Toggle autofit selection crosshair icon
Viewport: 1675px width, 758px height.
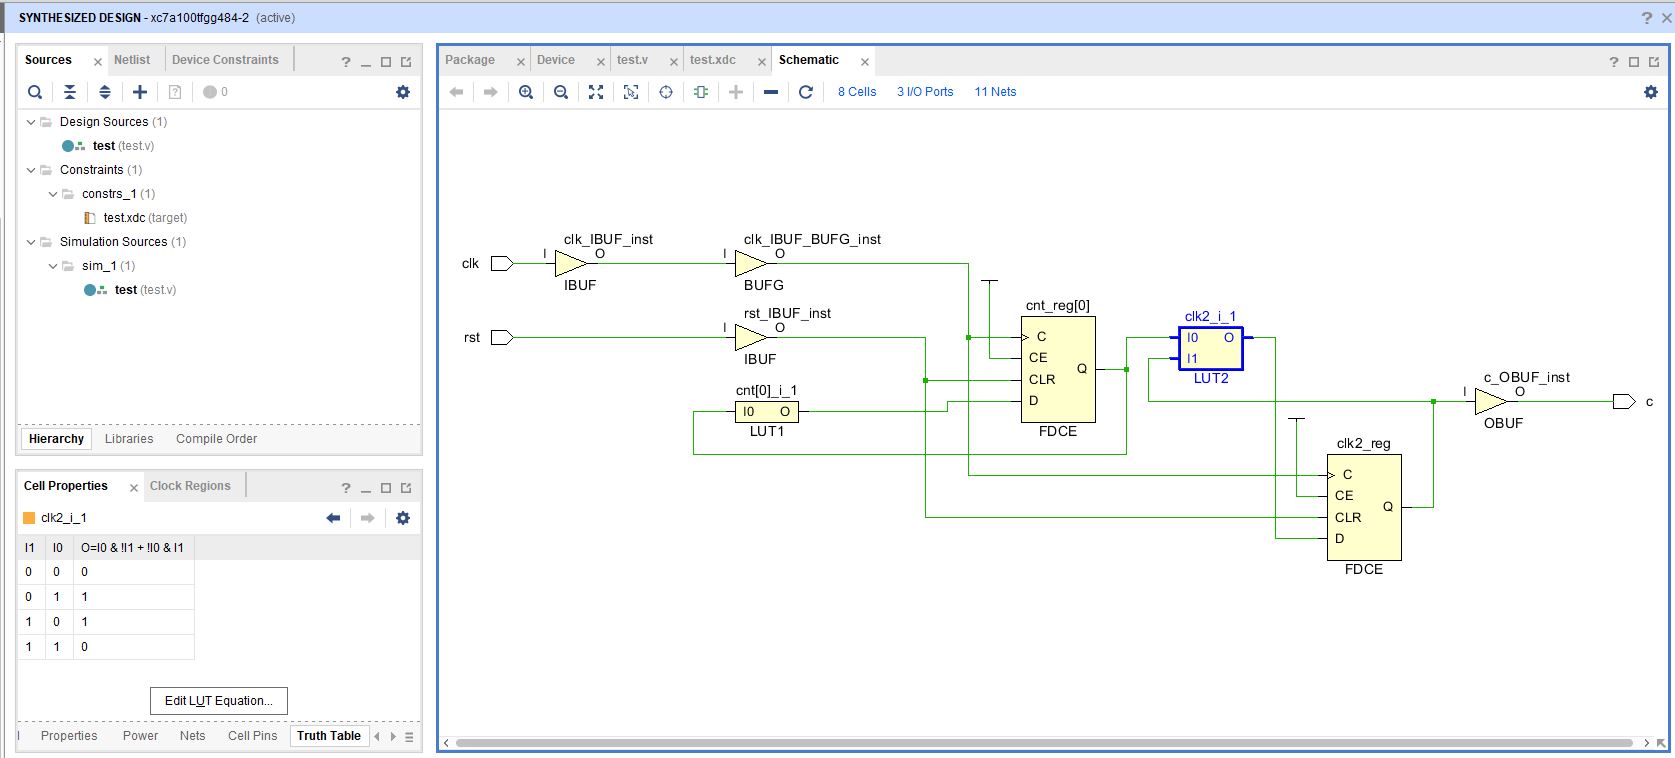pos(666,92)
